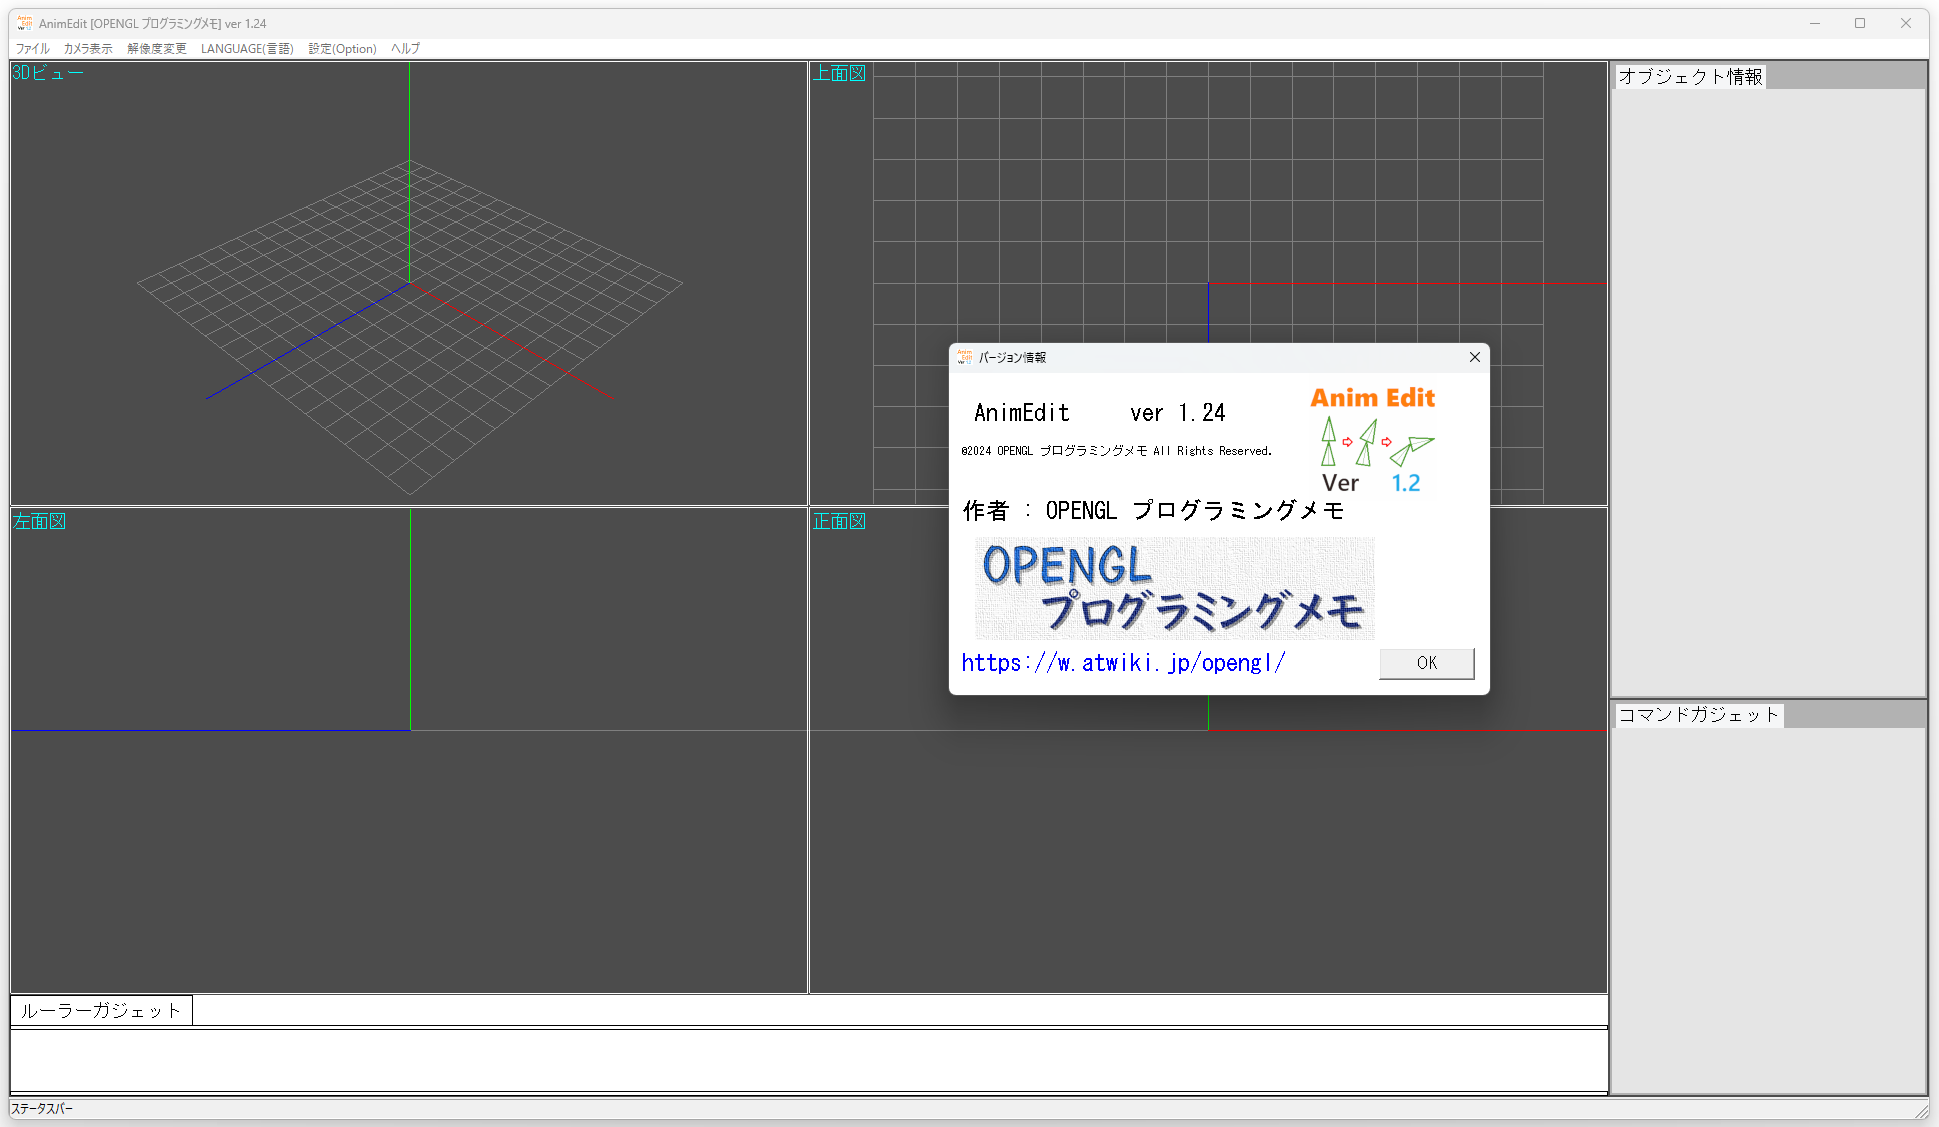Click the 左面図 viewport label
The width and height of the screenshot is (1939, 1127).
(x=39, y=521)
